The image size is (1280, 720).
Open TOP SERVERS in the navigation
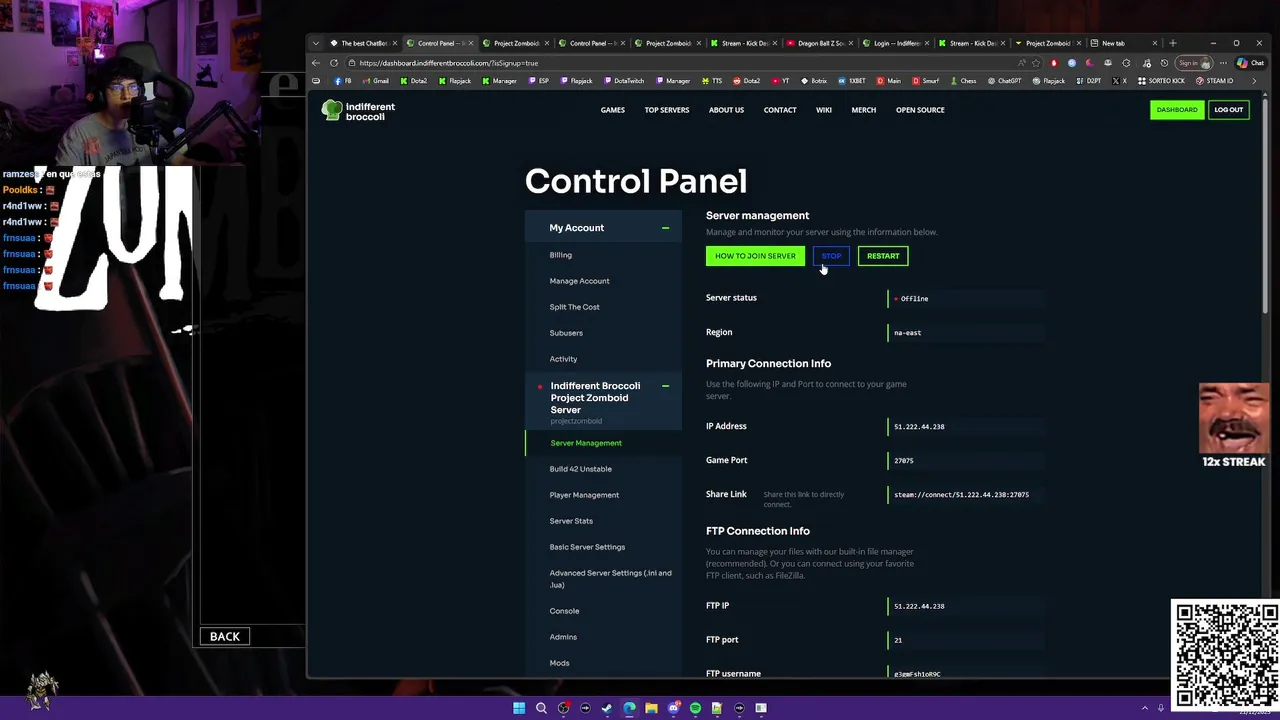pos(667,110)
